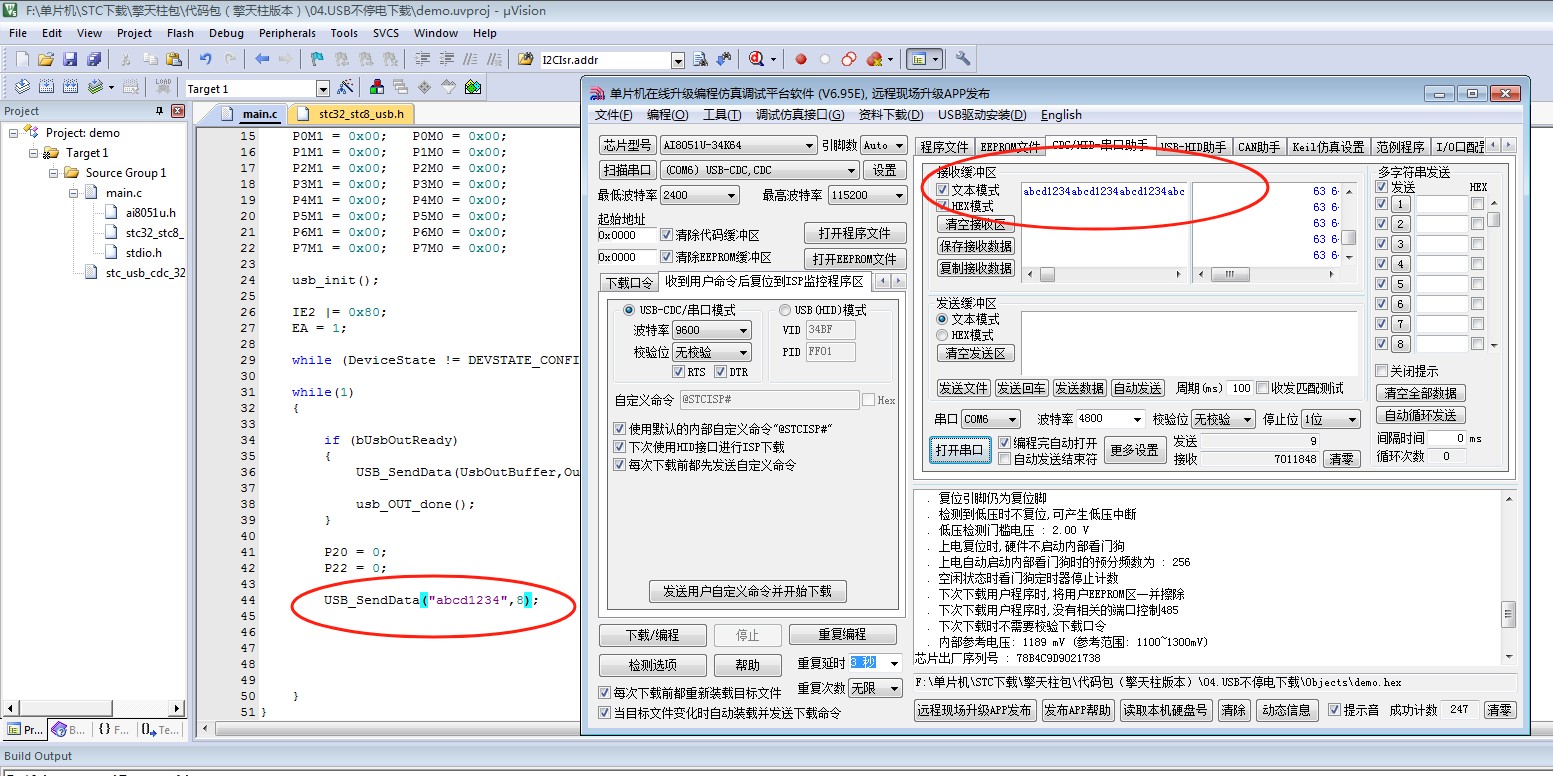Viewport: 1553px width, 776px height.
Task: Toggle 下次使用HID接口进行ISP下载 checkbox
Action: tap(620, 447)
